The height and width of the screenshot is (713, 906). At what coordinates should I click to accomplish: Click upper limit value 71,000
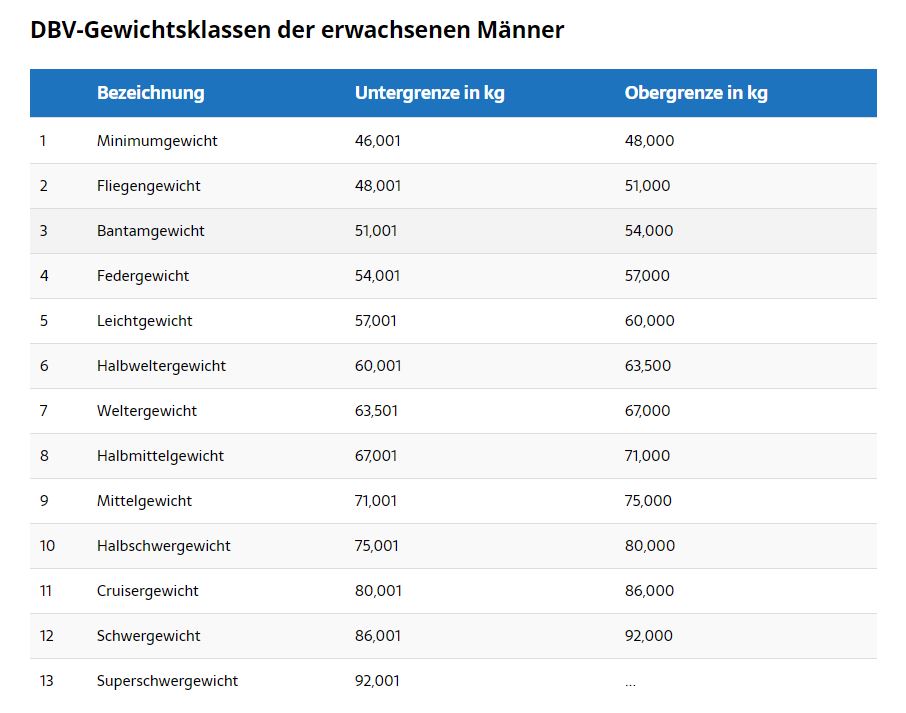tap(648, 456)
